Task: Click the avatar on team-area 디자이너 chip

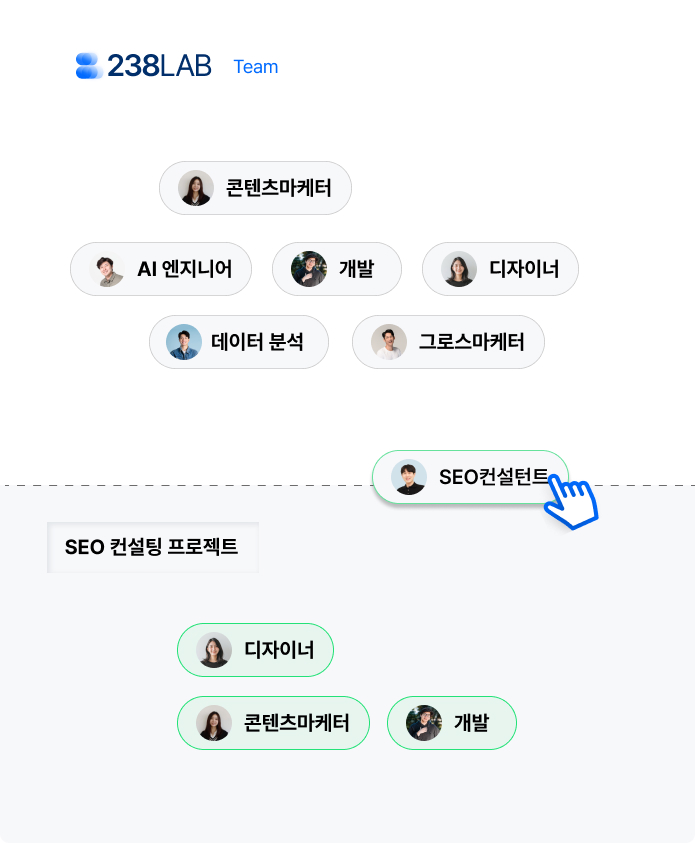Action: (459, 269)
